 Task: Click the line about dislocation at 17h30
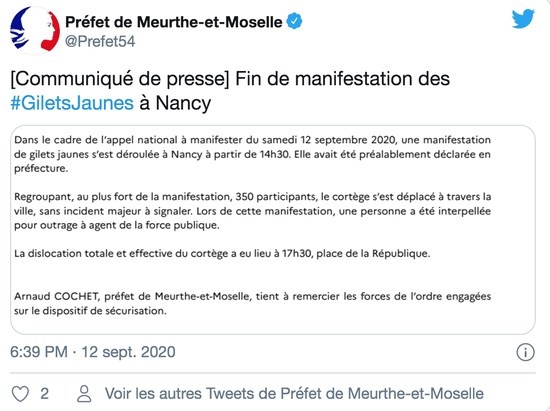222,254
